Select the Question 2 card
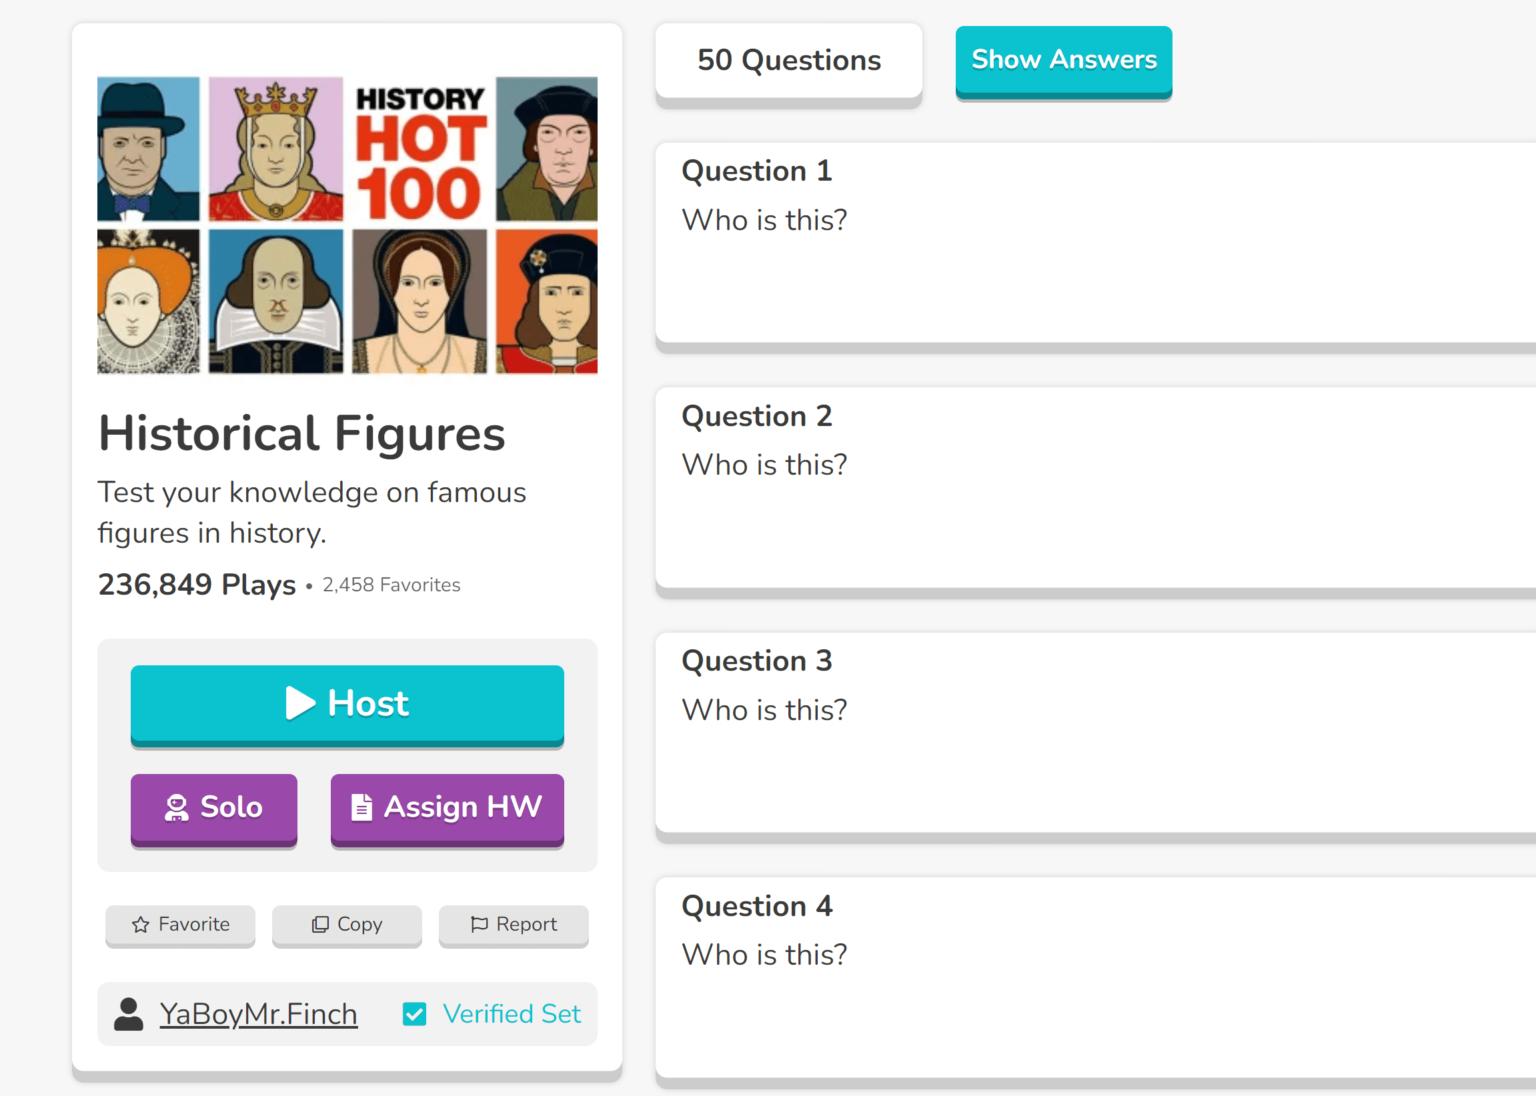This screenshot has height=1096, width=1536. [x=1095, y=488]
